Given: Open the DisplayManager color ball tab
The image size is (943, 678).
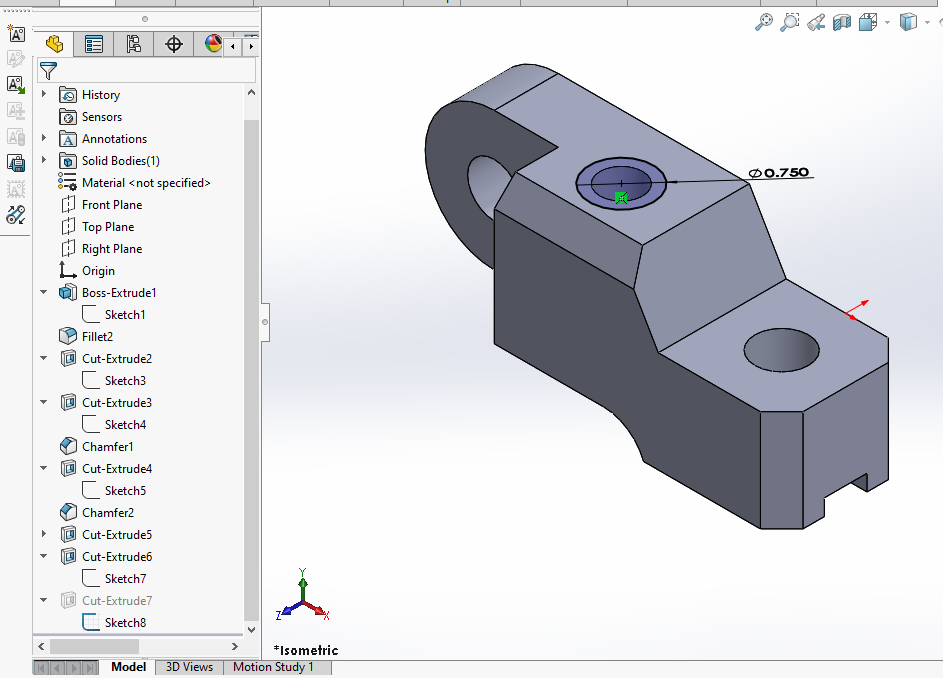Looking at the screenshot, I should click(212, 44).
